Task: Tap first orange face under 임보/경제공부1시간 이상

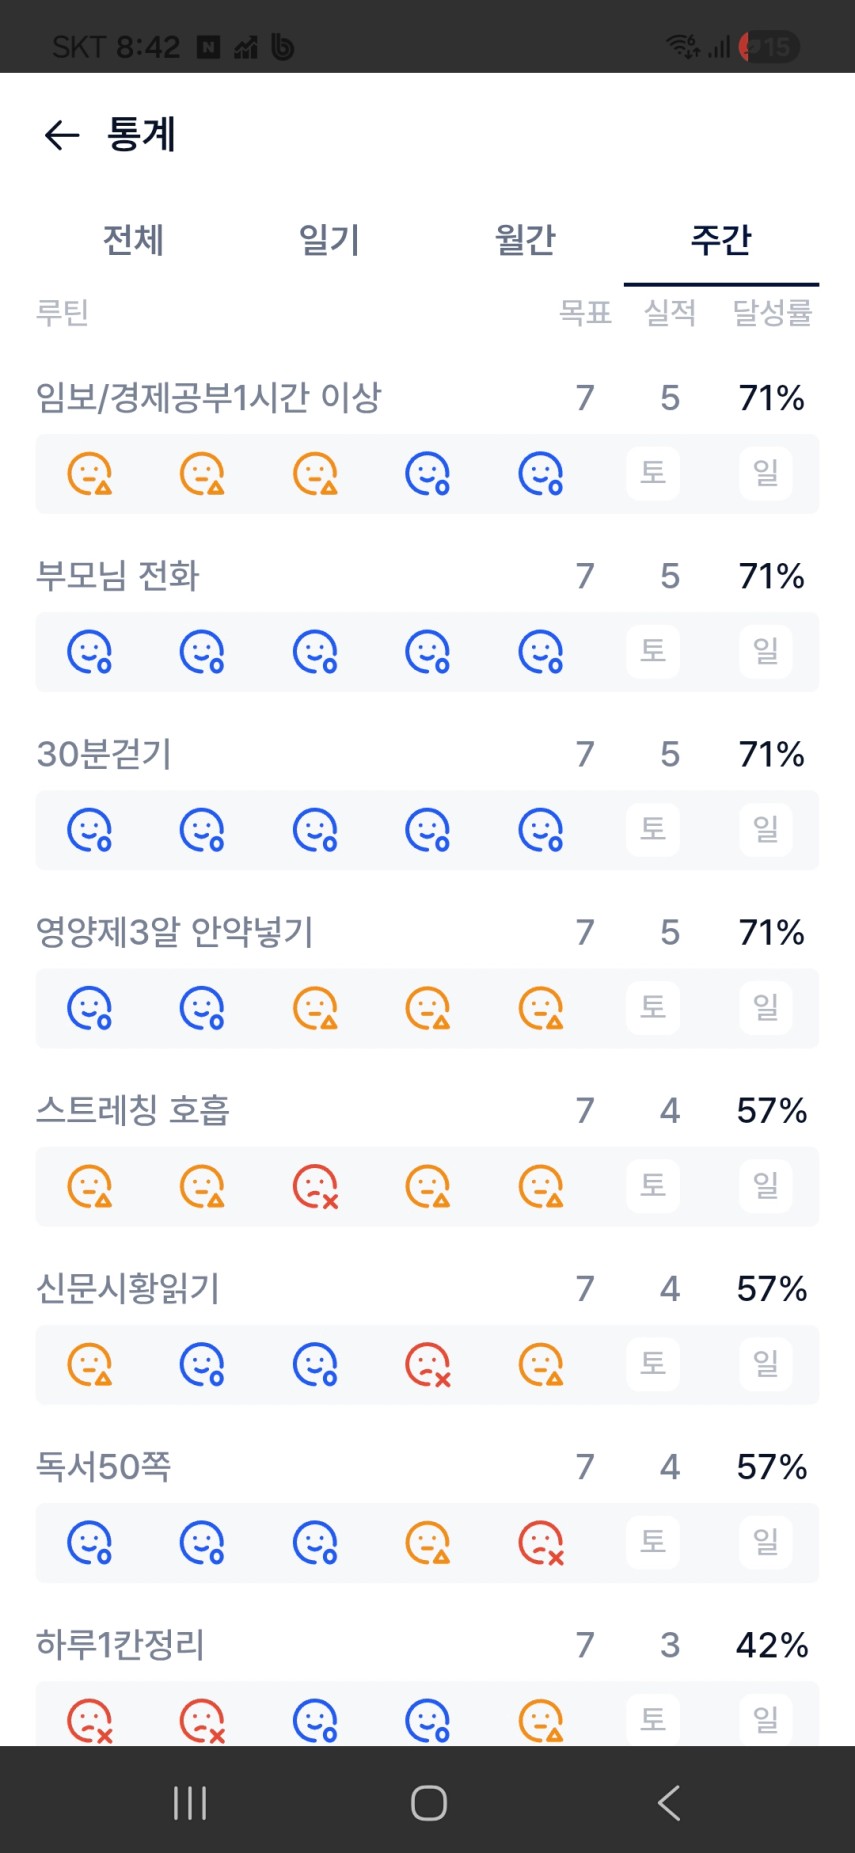Action: point(89,473)
